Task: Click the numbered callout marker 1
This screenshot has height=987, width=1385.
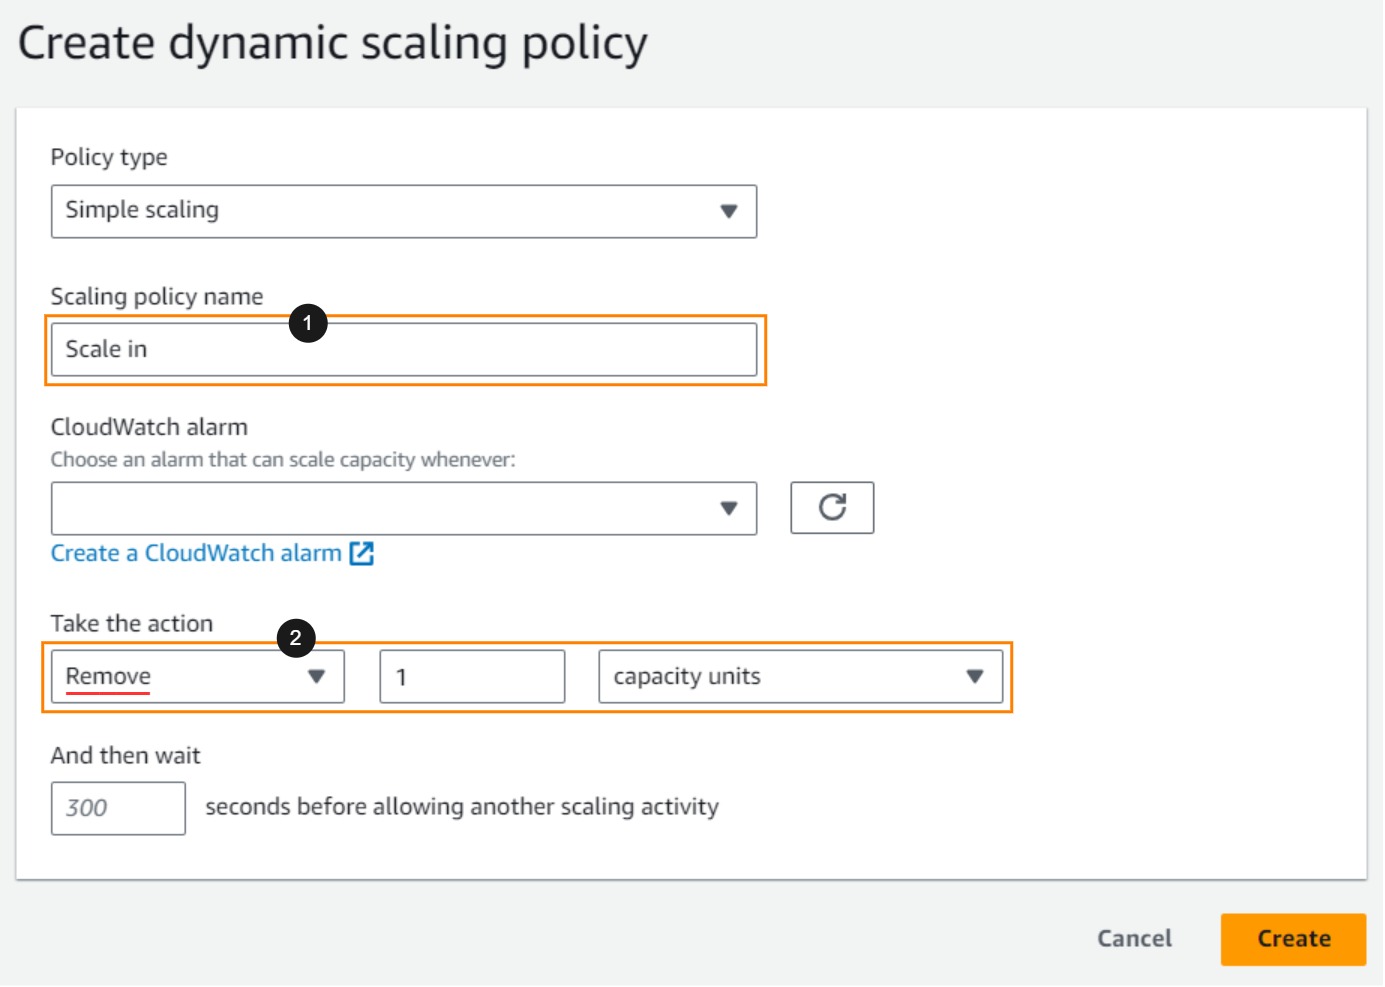Action: point(308,323)
